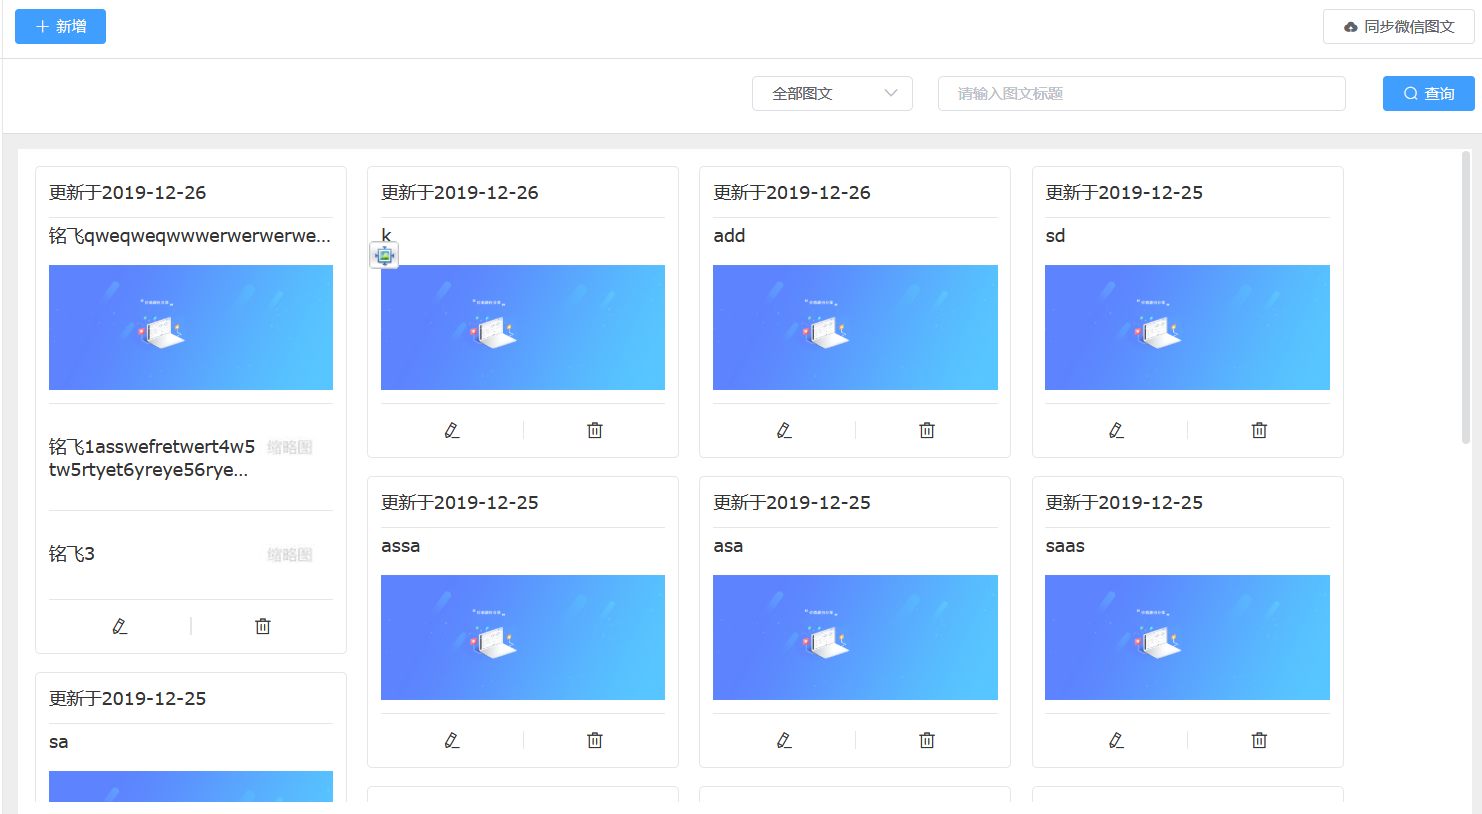Delete the 'add' article card
This screenshot has width=1482, height=814.
pos(927,430)
